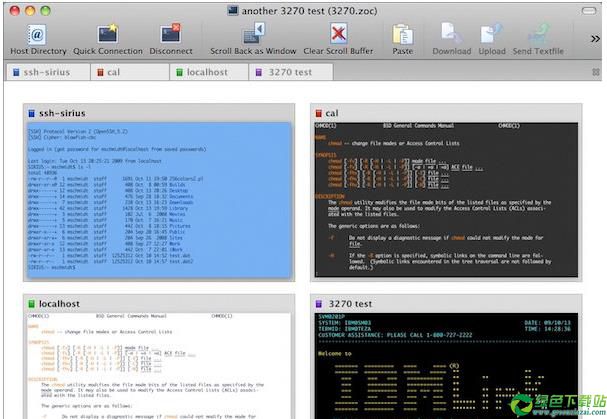Click the toolbar toggle pill in title bar
The width and height of the screenshot is (607, 419).
[589, 11]
